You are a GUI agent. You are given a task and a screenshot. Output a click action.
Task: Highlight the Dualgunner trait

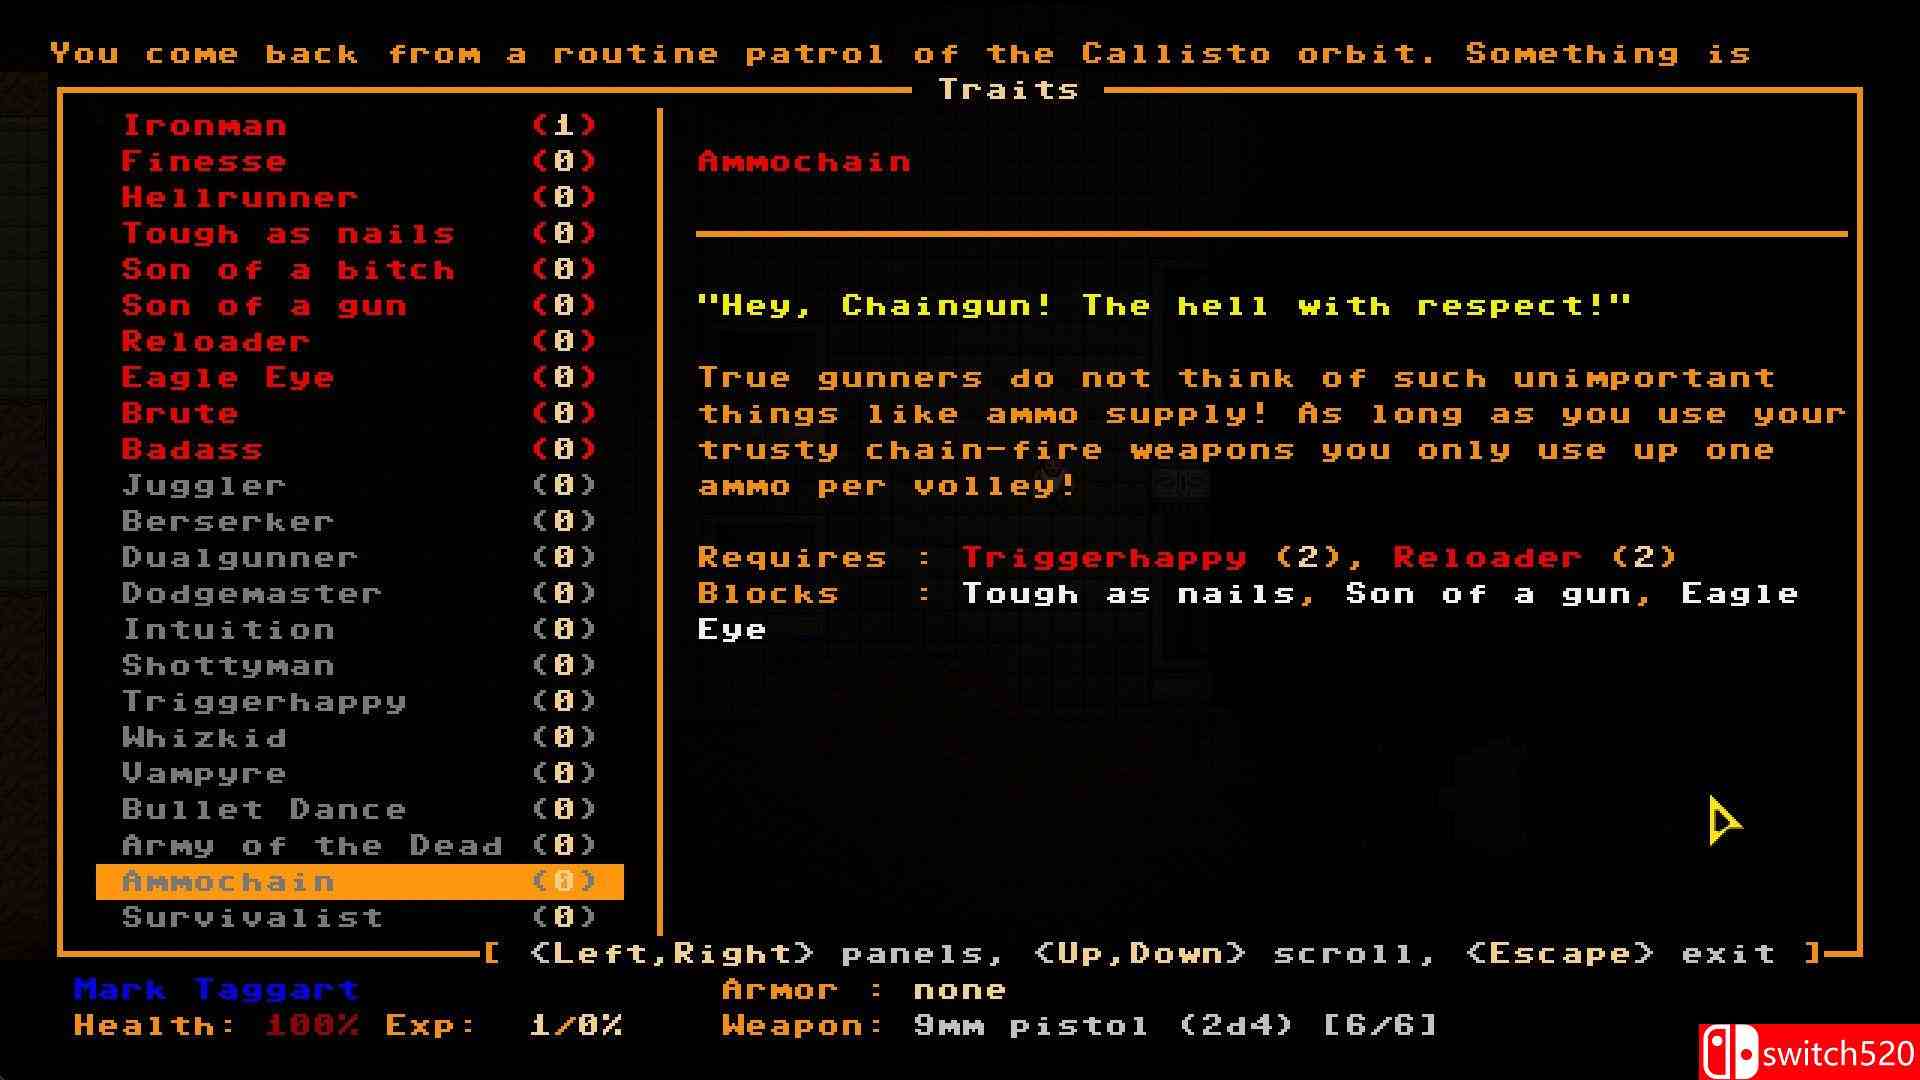[240, 558]
